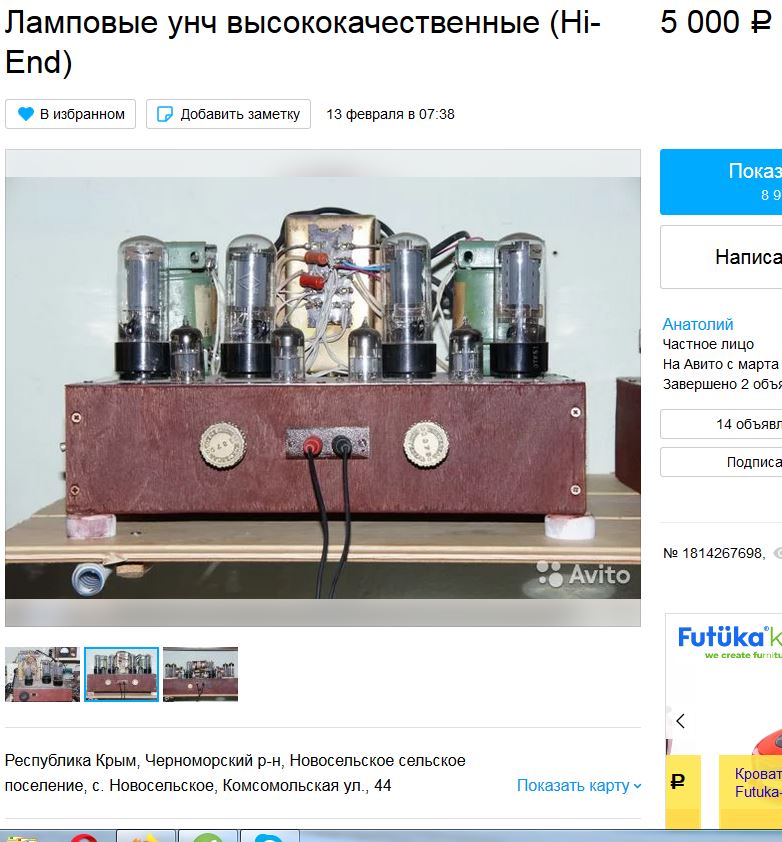Click the left arrow in the Futuka ad
The height and width of the screenshot is (842, 782).
680,721
